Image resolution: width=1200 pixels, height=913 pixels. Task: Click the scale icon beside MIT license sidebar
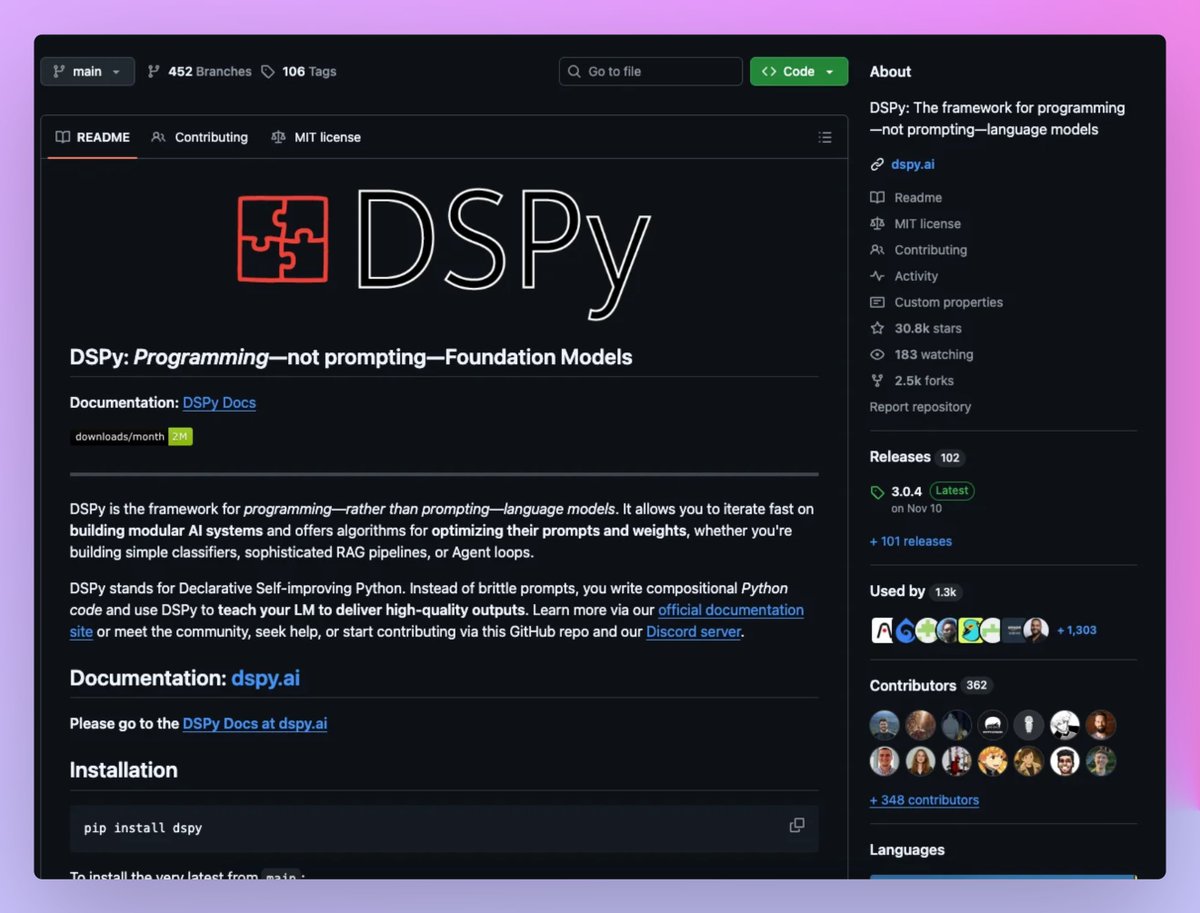pos(877,224)
